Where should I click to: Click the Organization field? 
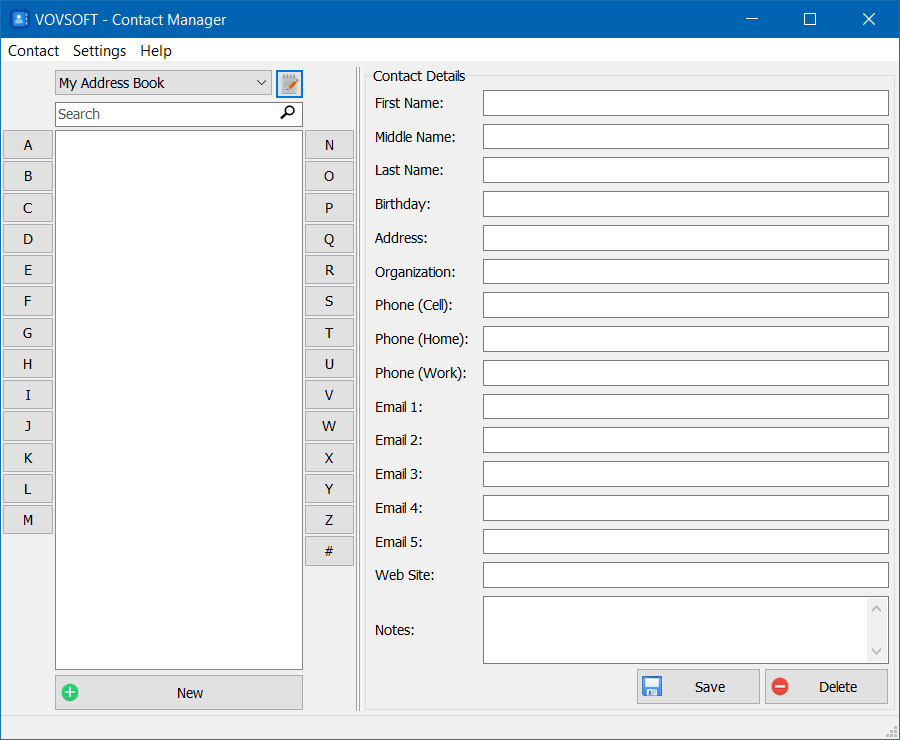(685, 272)
